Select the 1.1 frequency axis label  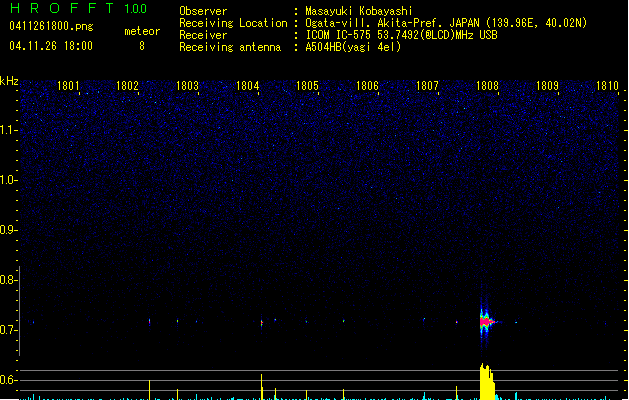click(x=9, y=129)
